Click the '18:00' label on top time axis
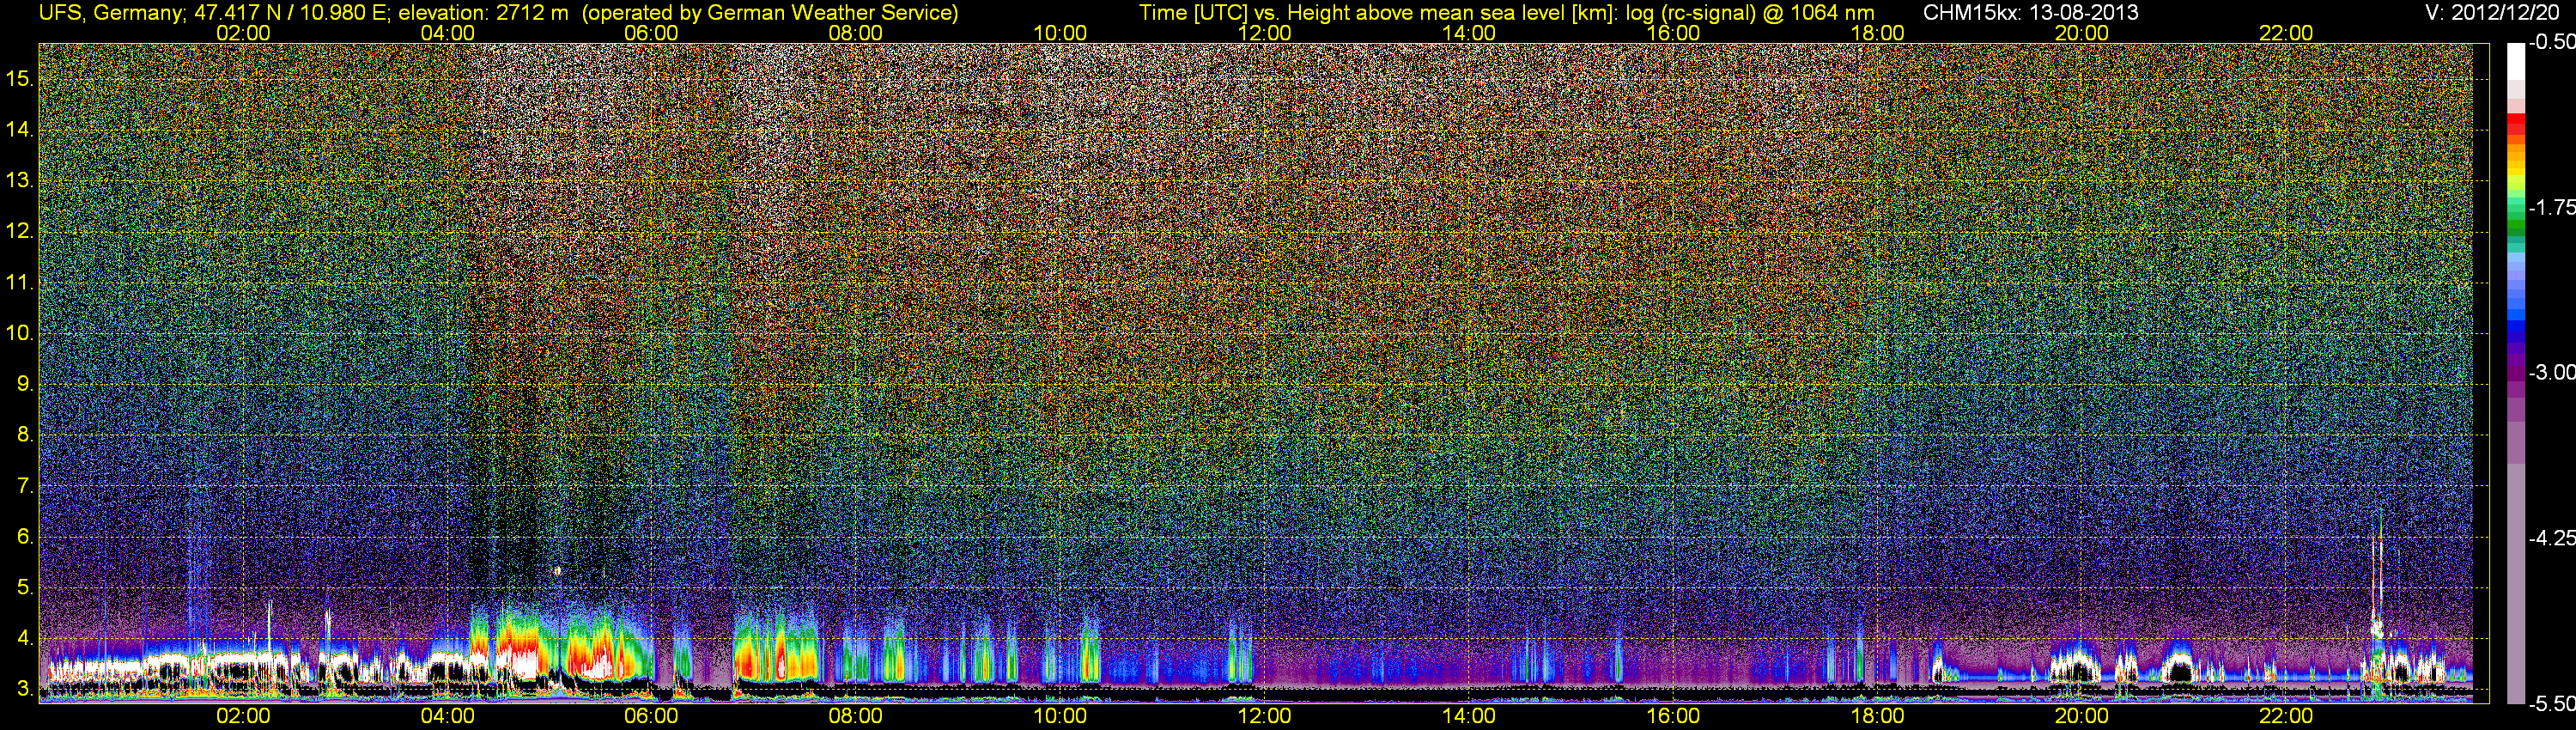The height and width of the screenshot is (730, 2576). click(x=1878, y=33)
